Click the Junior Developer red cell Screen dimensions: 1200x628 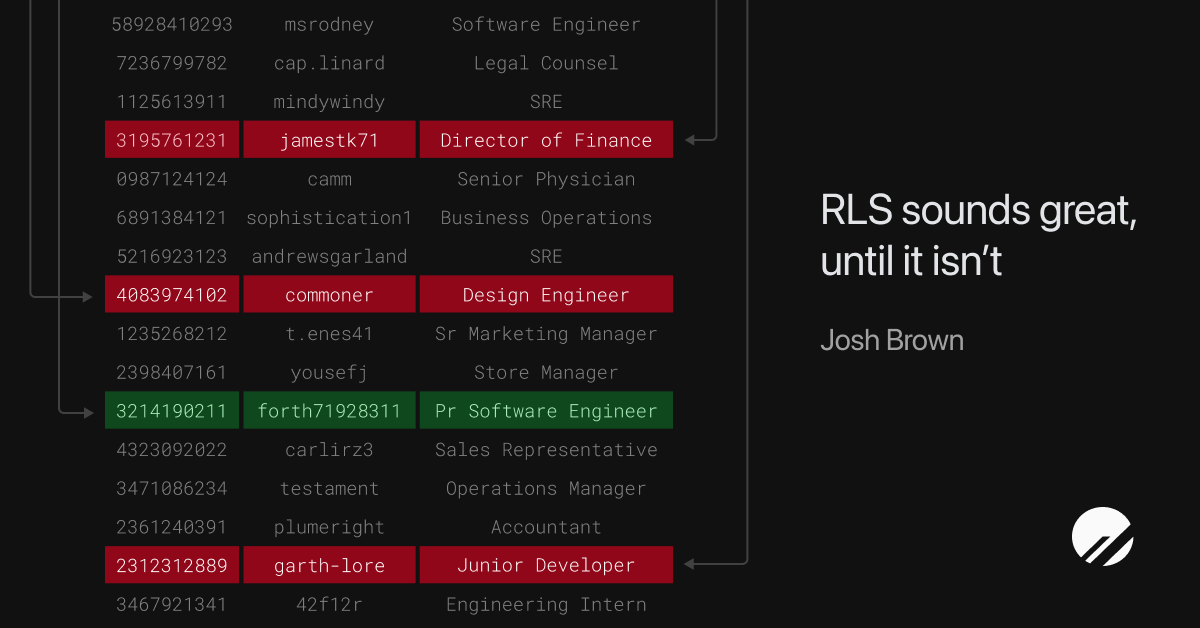click(x=546, y=564)
